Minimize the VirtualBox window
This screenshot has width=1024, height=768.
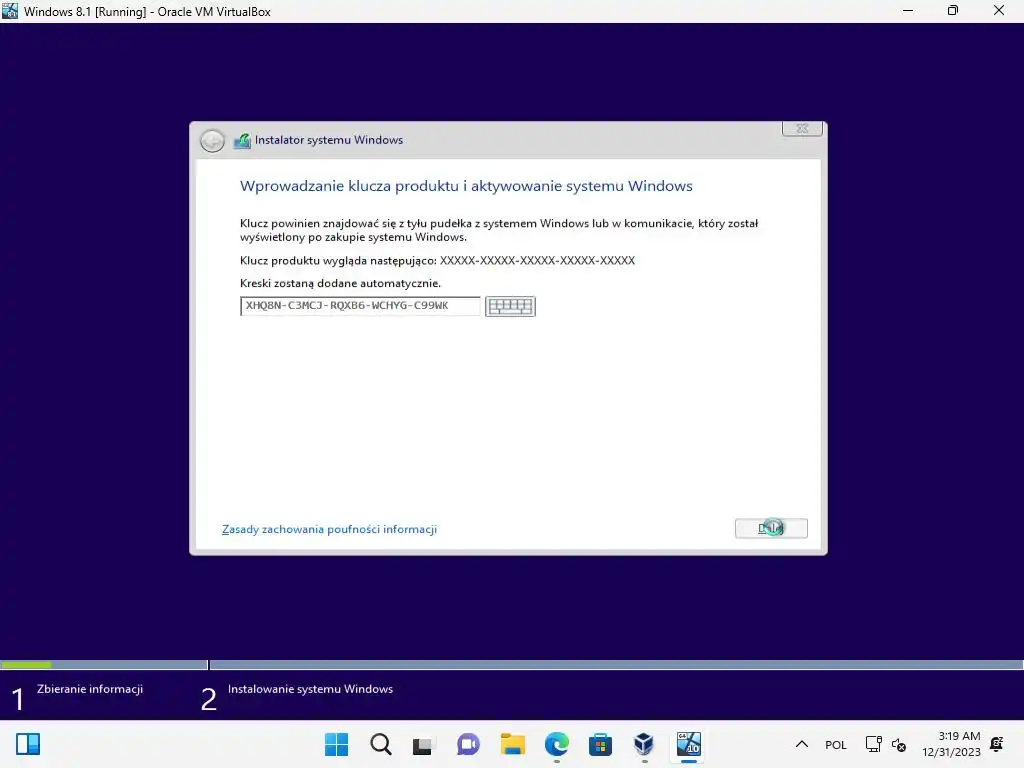pyautogui.click(x=908, y=11)
